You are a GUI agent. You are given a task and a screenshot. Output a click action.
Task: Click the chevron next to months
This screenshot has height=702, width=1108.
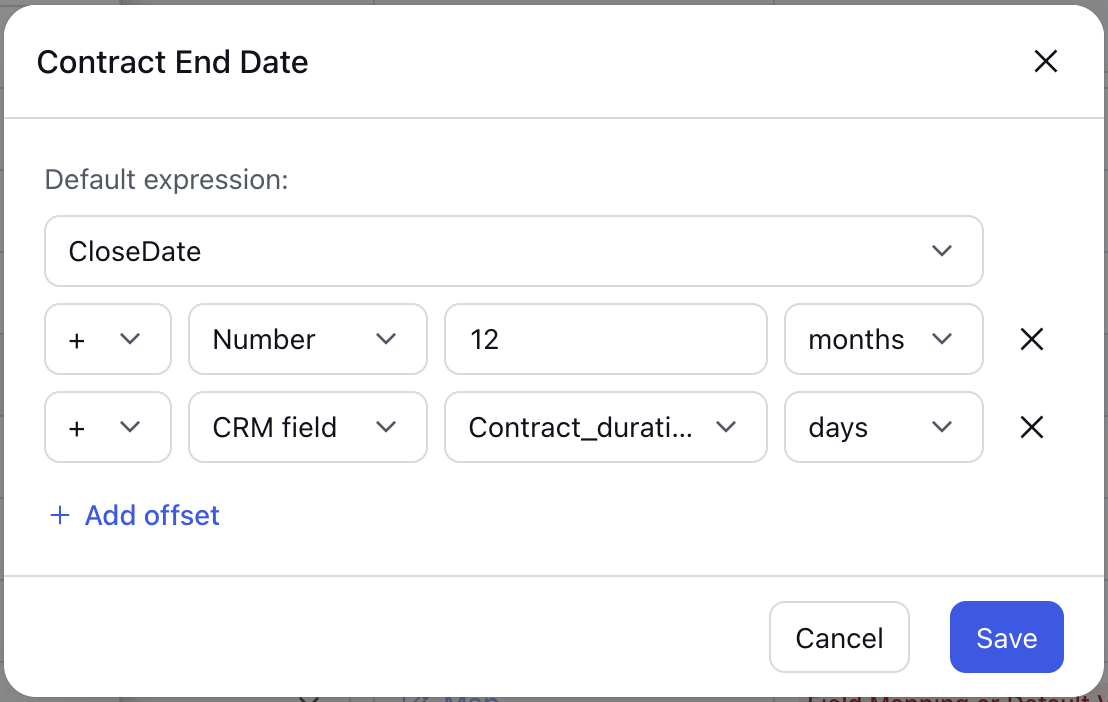click(x=942, y=339)
